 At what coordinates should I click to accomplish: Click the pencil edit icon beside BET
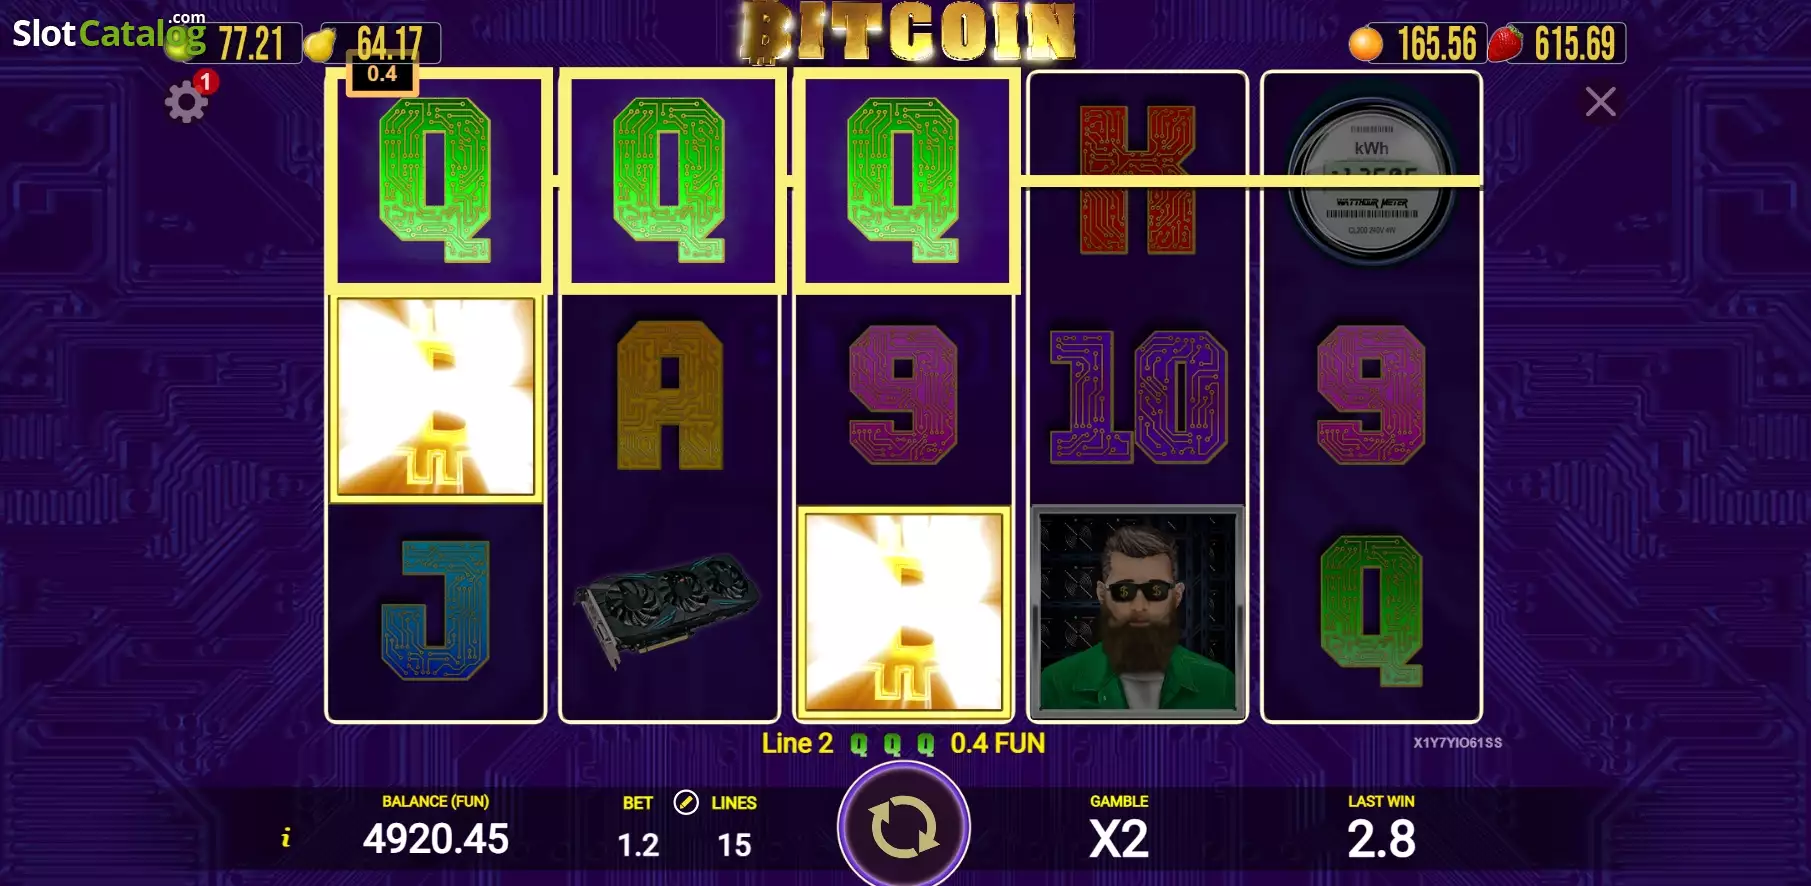686,802
